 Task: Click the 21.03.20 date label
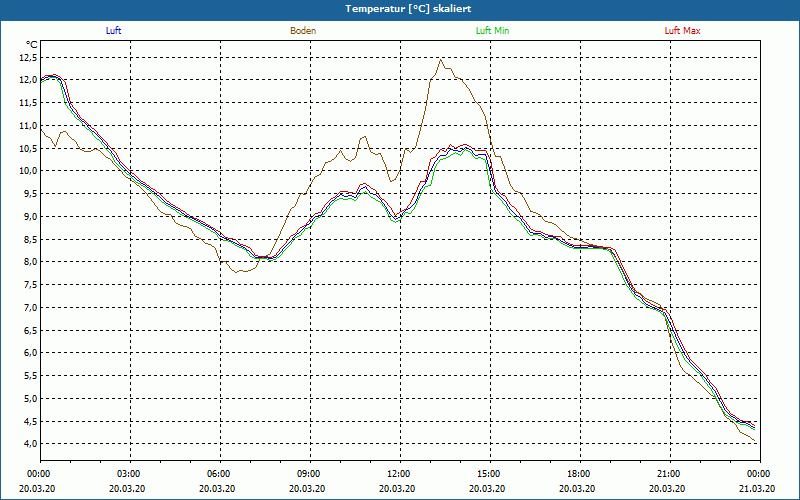click(757, 489)
